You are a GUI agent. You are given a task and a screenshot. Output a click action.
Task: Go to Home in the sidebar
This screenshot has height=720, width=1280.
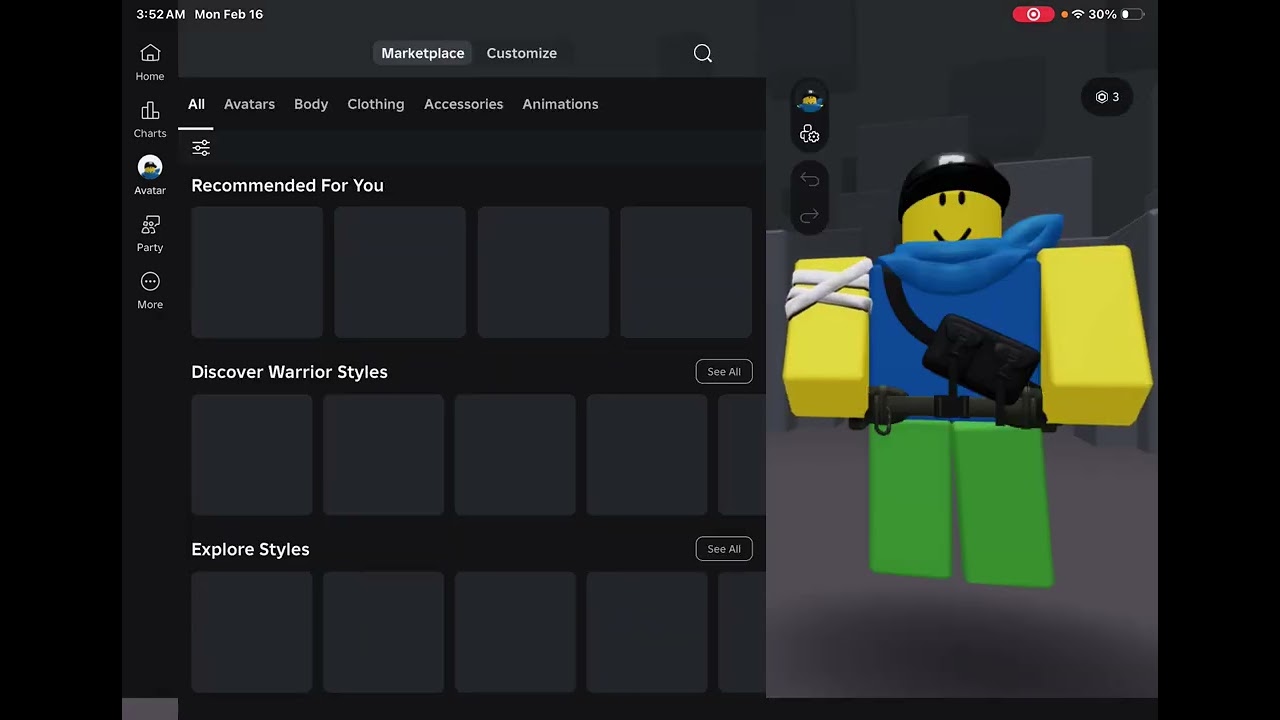coord(150,62)
